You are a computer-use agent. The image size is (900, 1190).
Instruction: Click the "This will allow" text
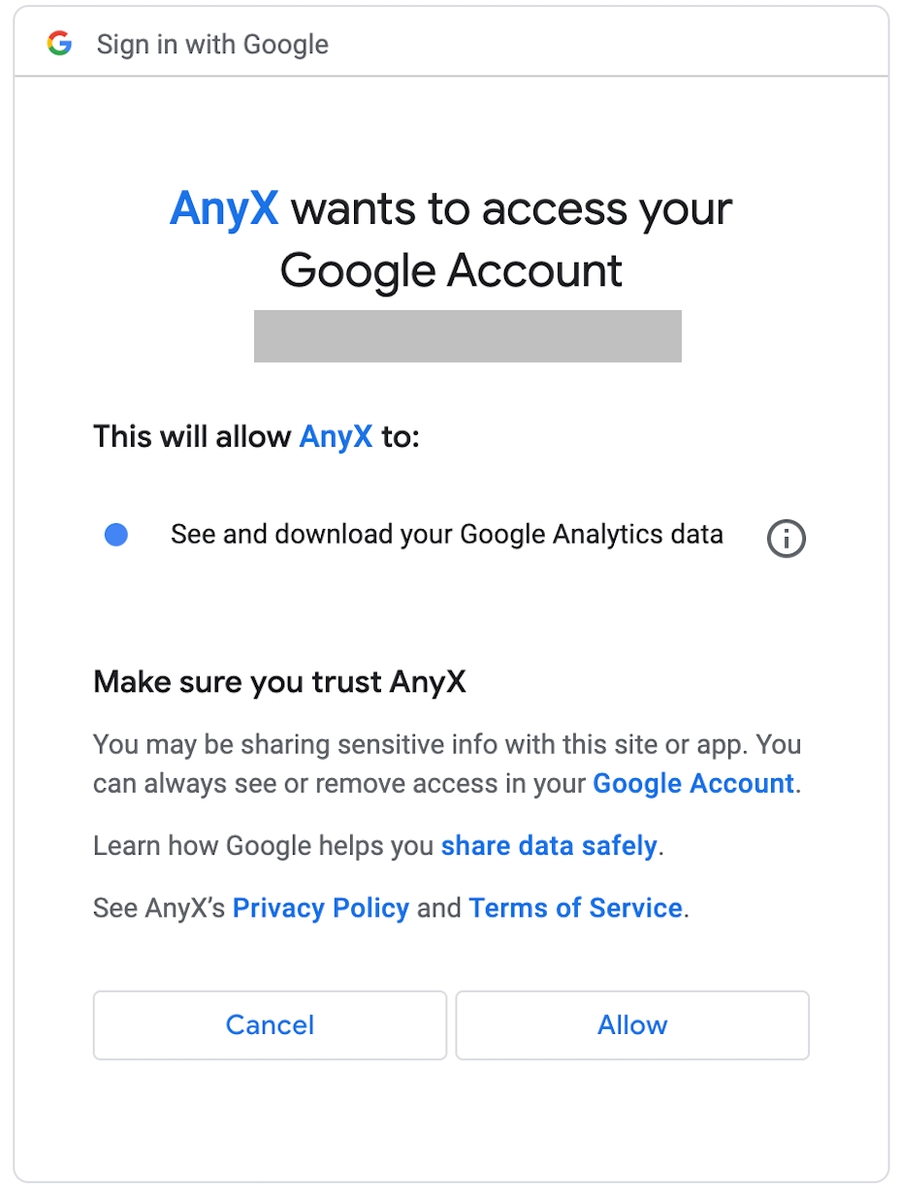[194, 437]
